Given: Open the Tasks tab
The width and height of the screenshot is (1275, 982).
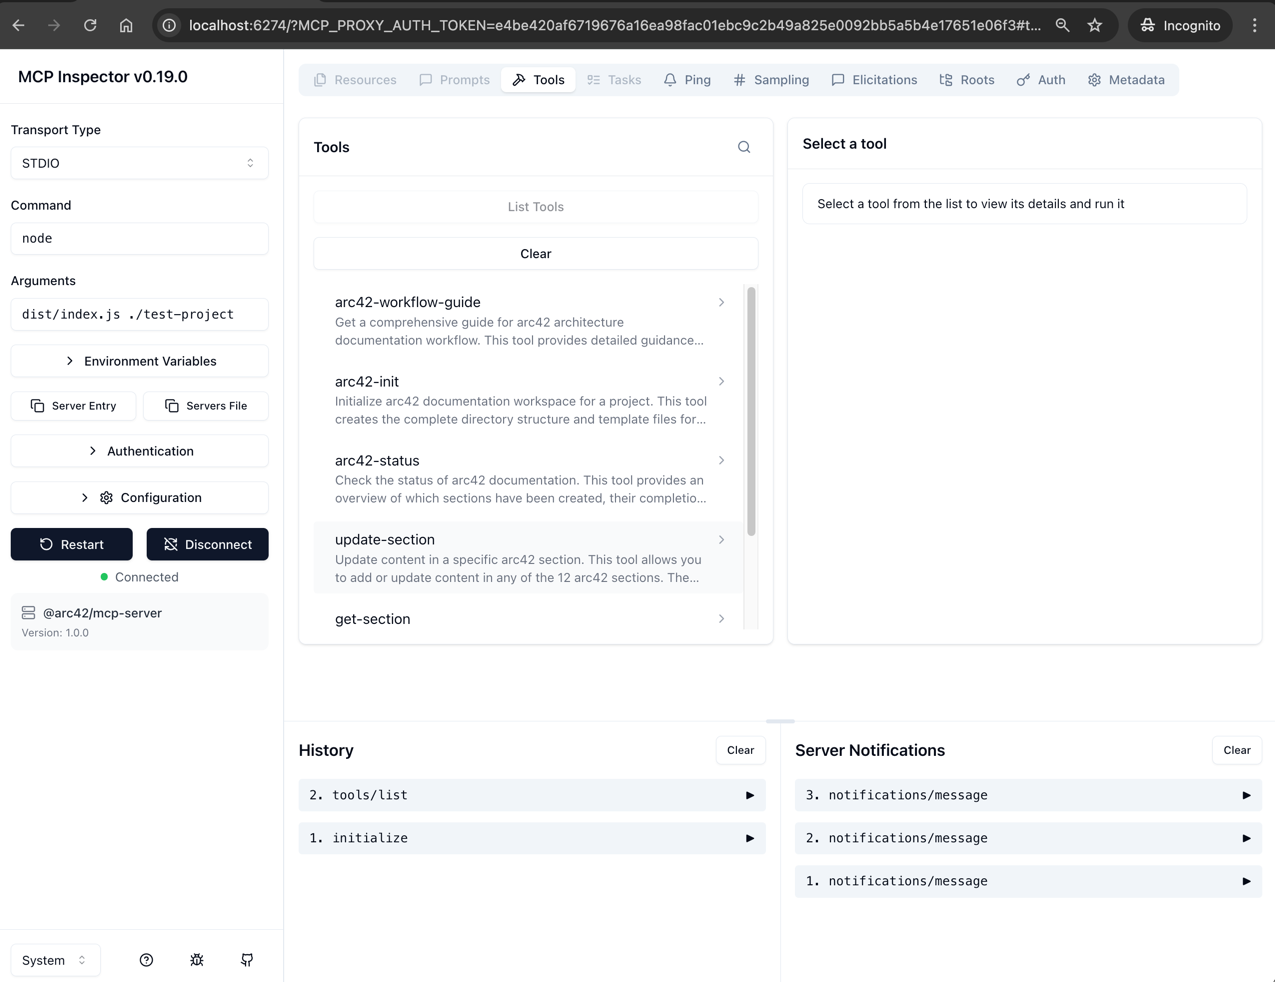Looking at the screenshot, I should [x=614, y=80].
